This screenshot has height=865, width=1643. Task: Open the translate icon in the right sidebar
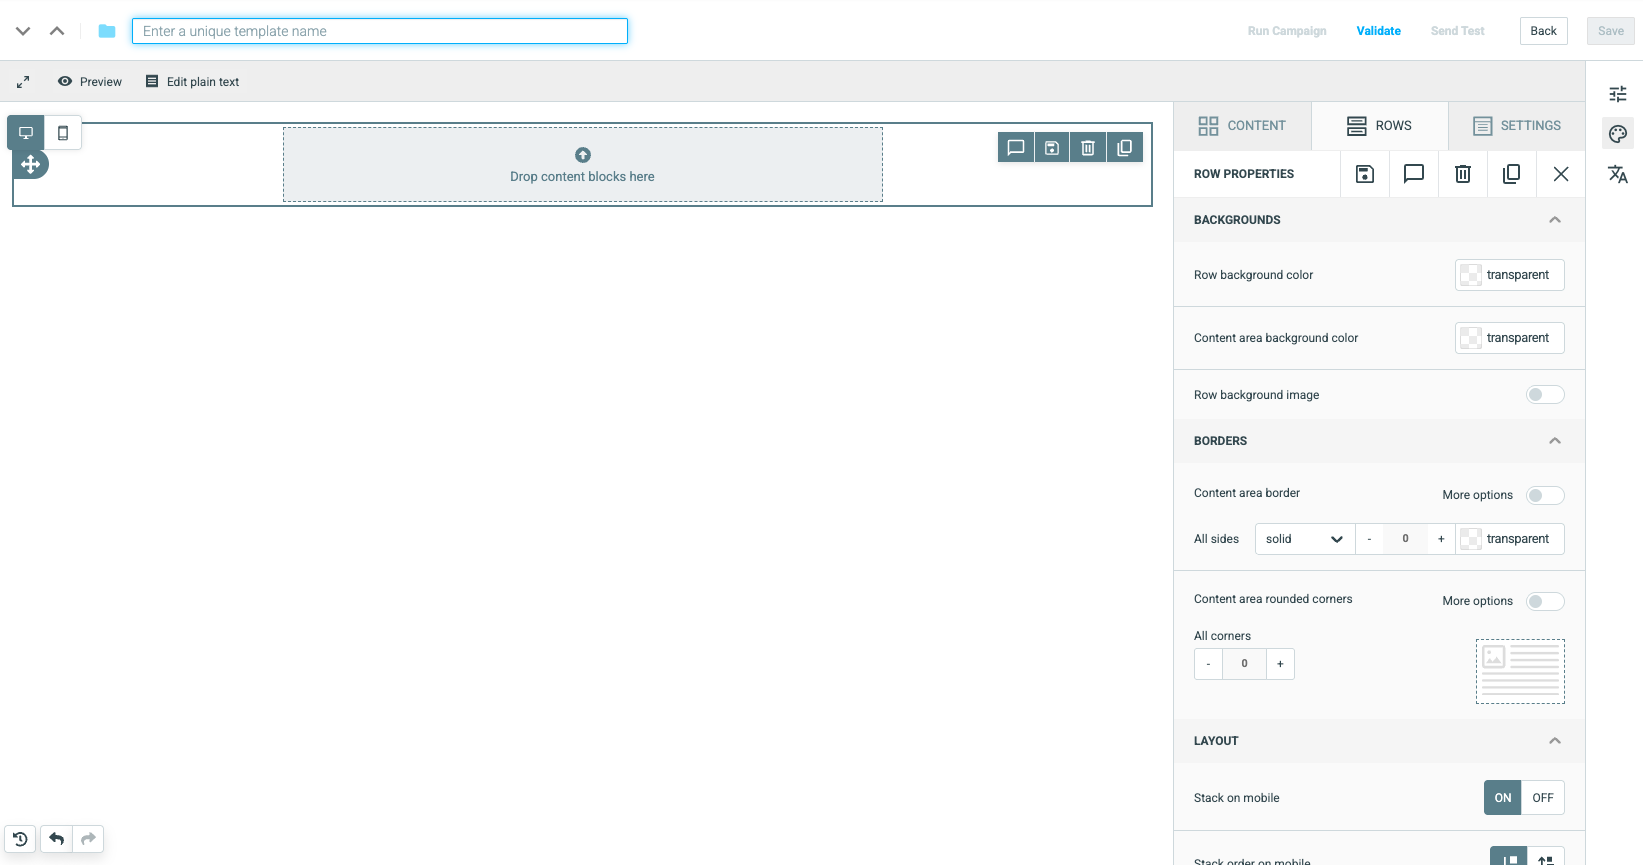[1618, 174]
